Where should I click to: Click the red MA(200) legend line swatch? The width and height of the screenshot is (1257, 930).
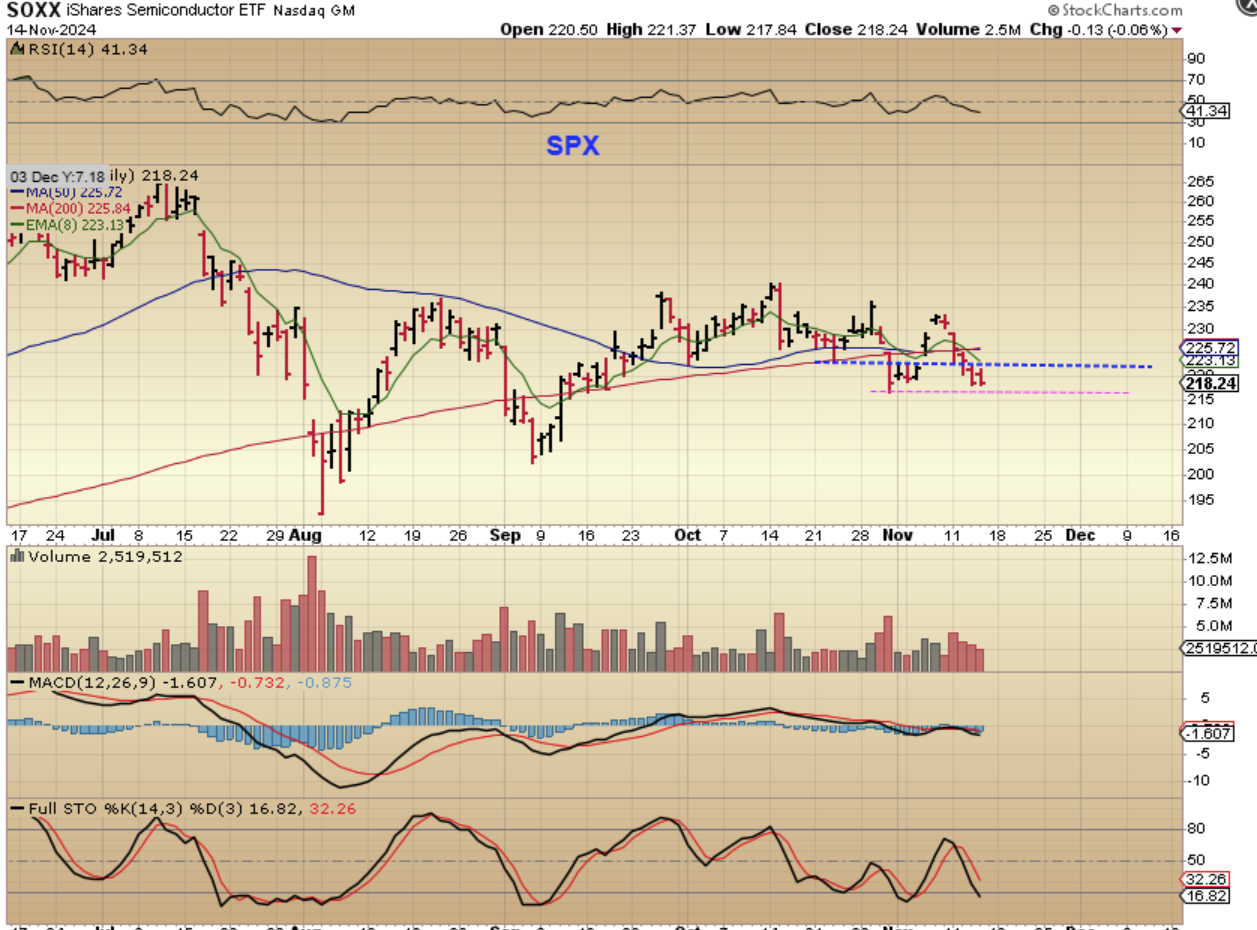pos(17,207)
